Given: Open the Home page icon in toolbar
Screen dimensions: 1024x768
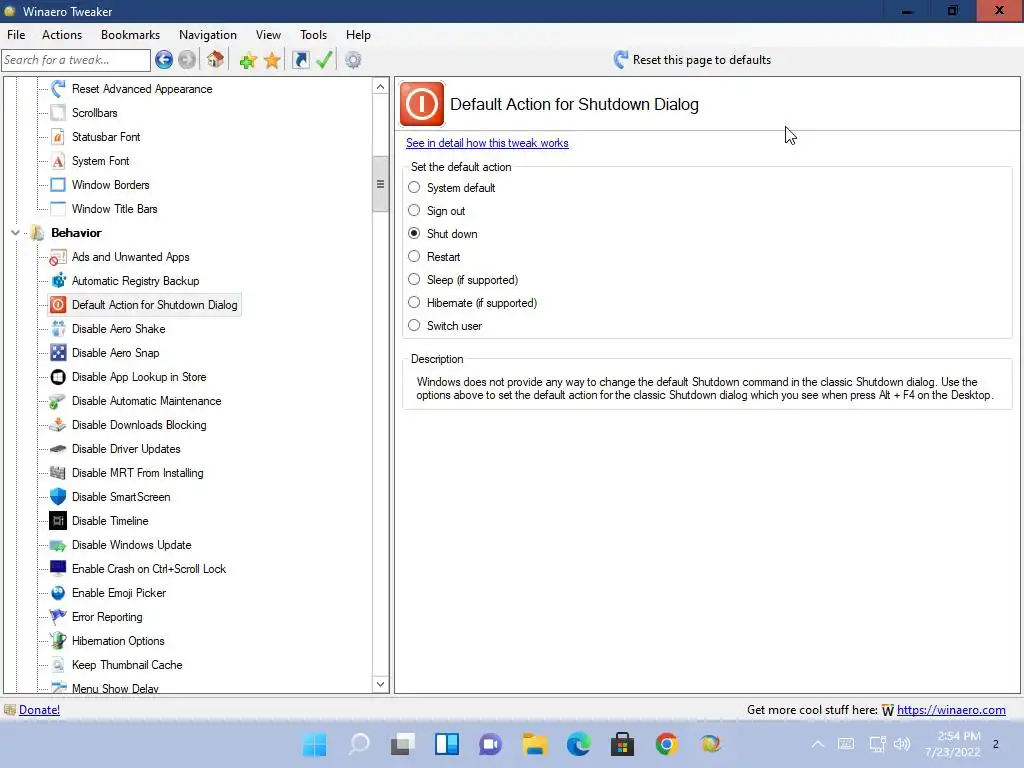Looking at the screenshot, I should [x=216, y=60].
